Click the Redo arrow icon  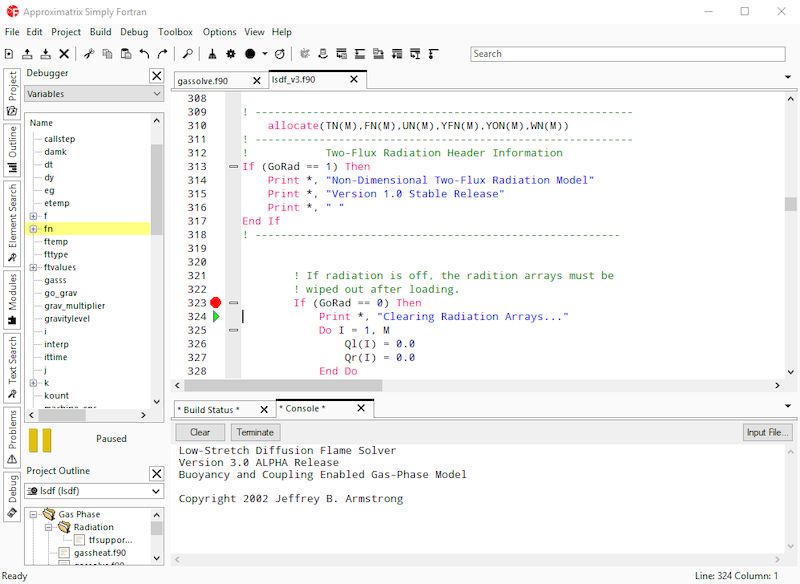(164, 55)
